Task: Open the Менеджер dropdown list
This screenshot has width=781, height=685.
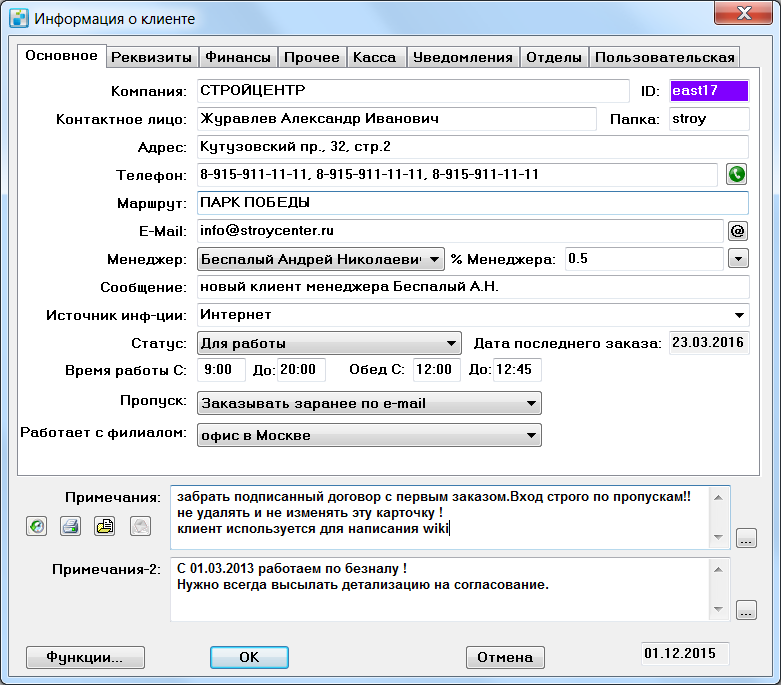Action: (x=321, y=259)
